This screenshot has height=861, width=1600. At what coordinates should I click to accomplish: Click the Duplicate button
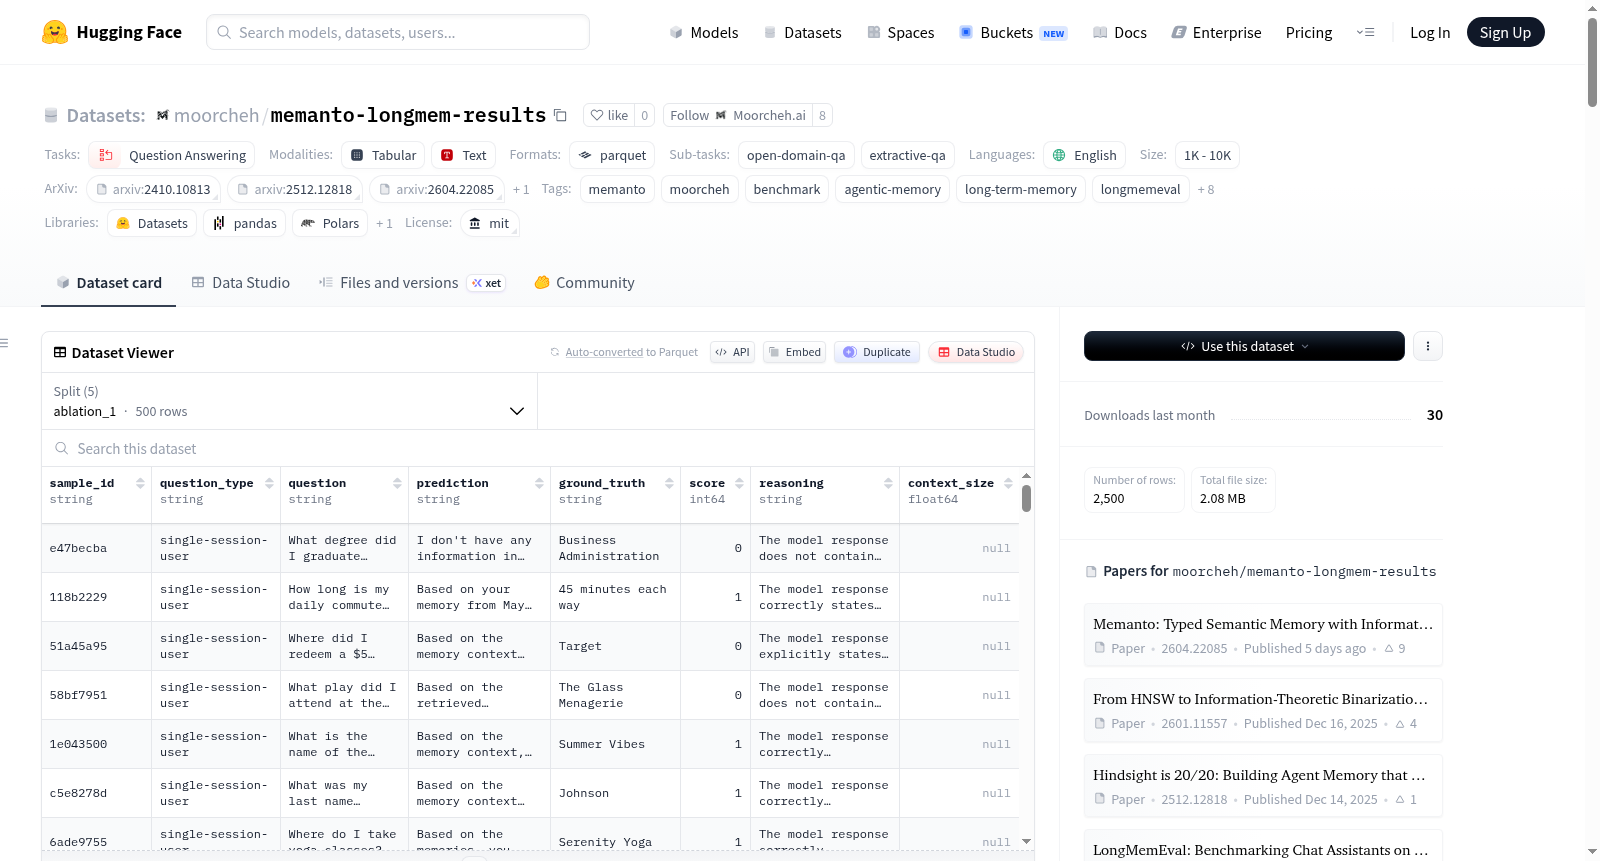877,352
